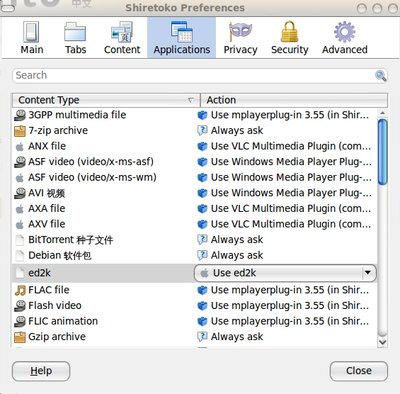
Task: Select the ANX file row
Action: [x=195, y=146]
